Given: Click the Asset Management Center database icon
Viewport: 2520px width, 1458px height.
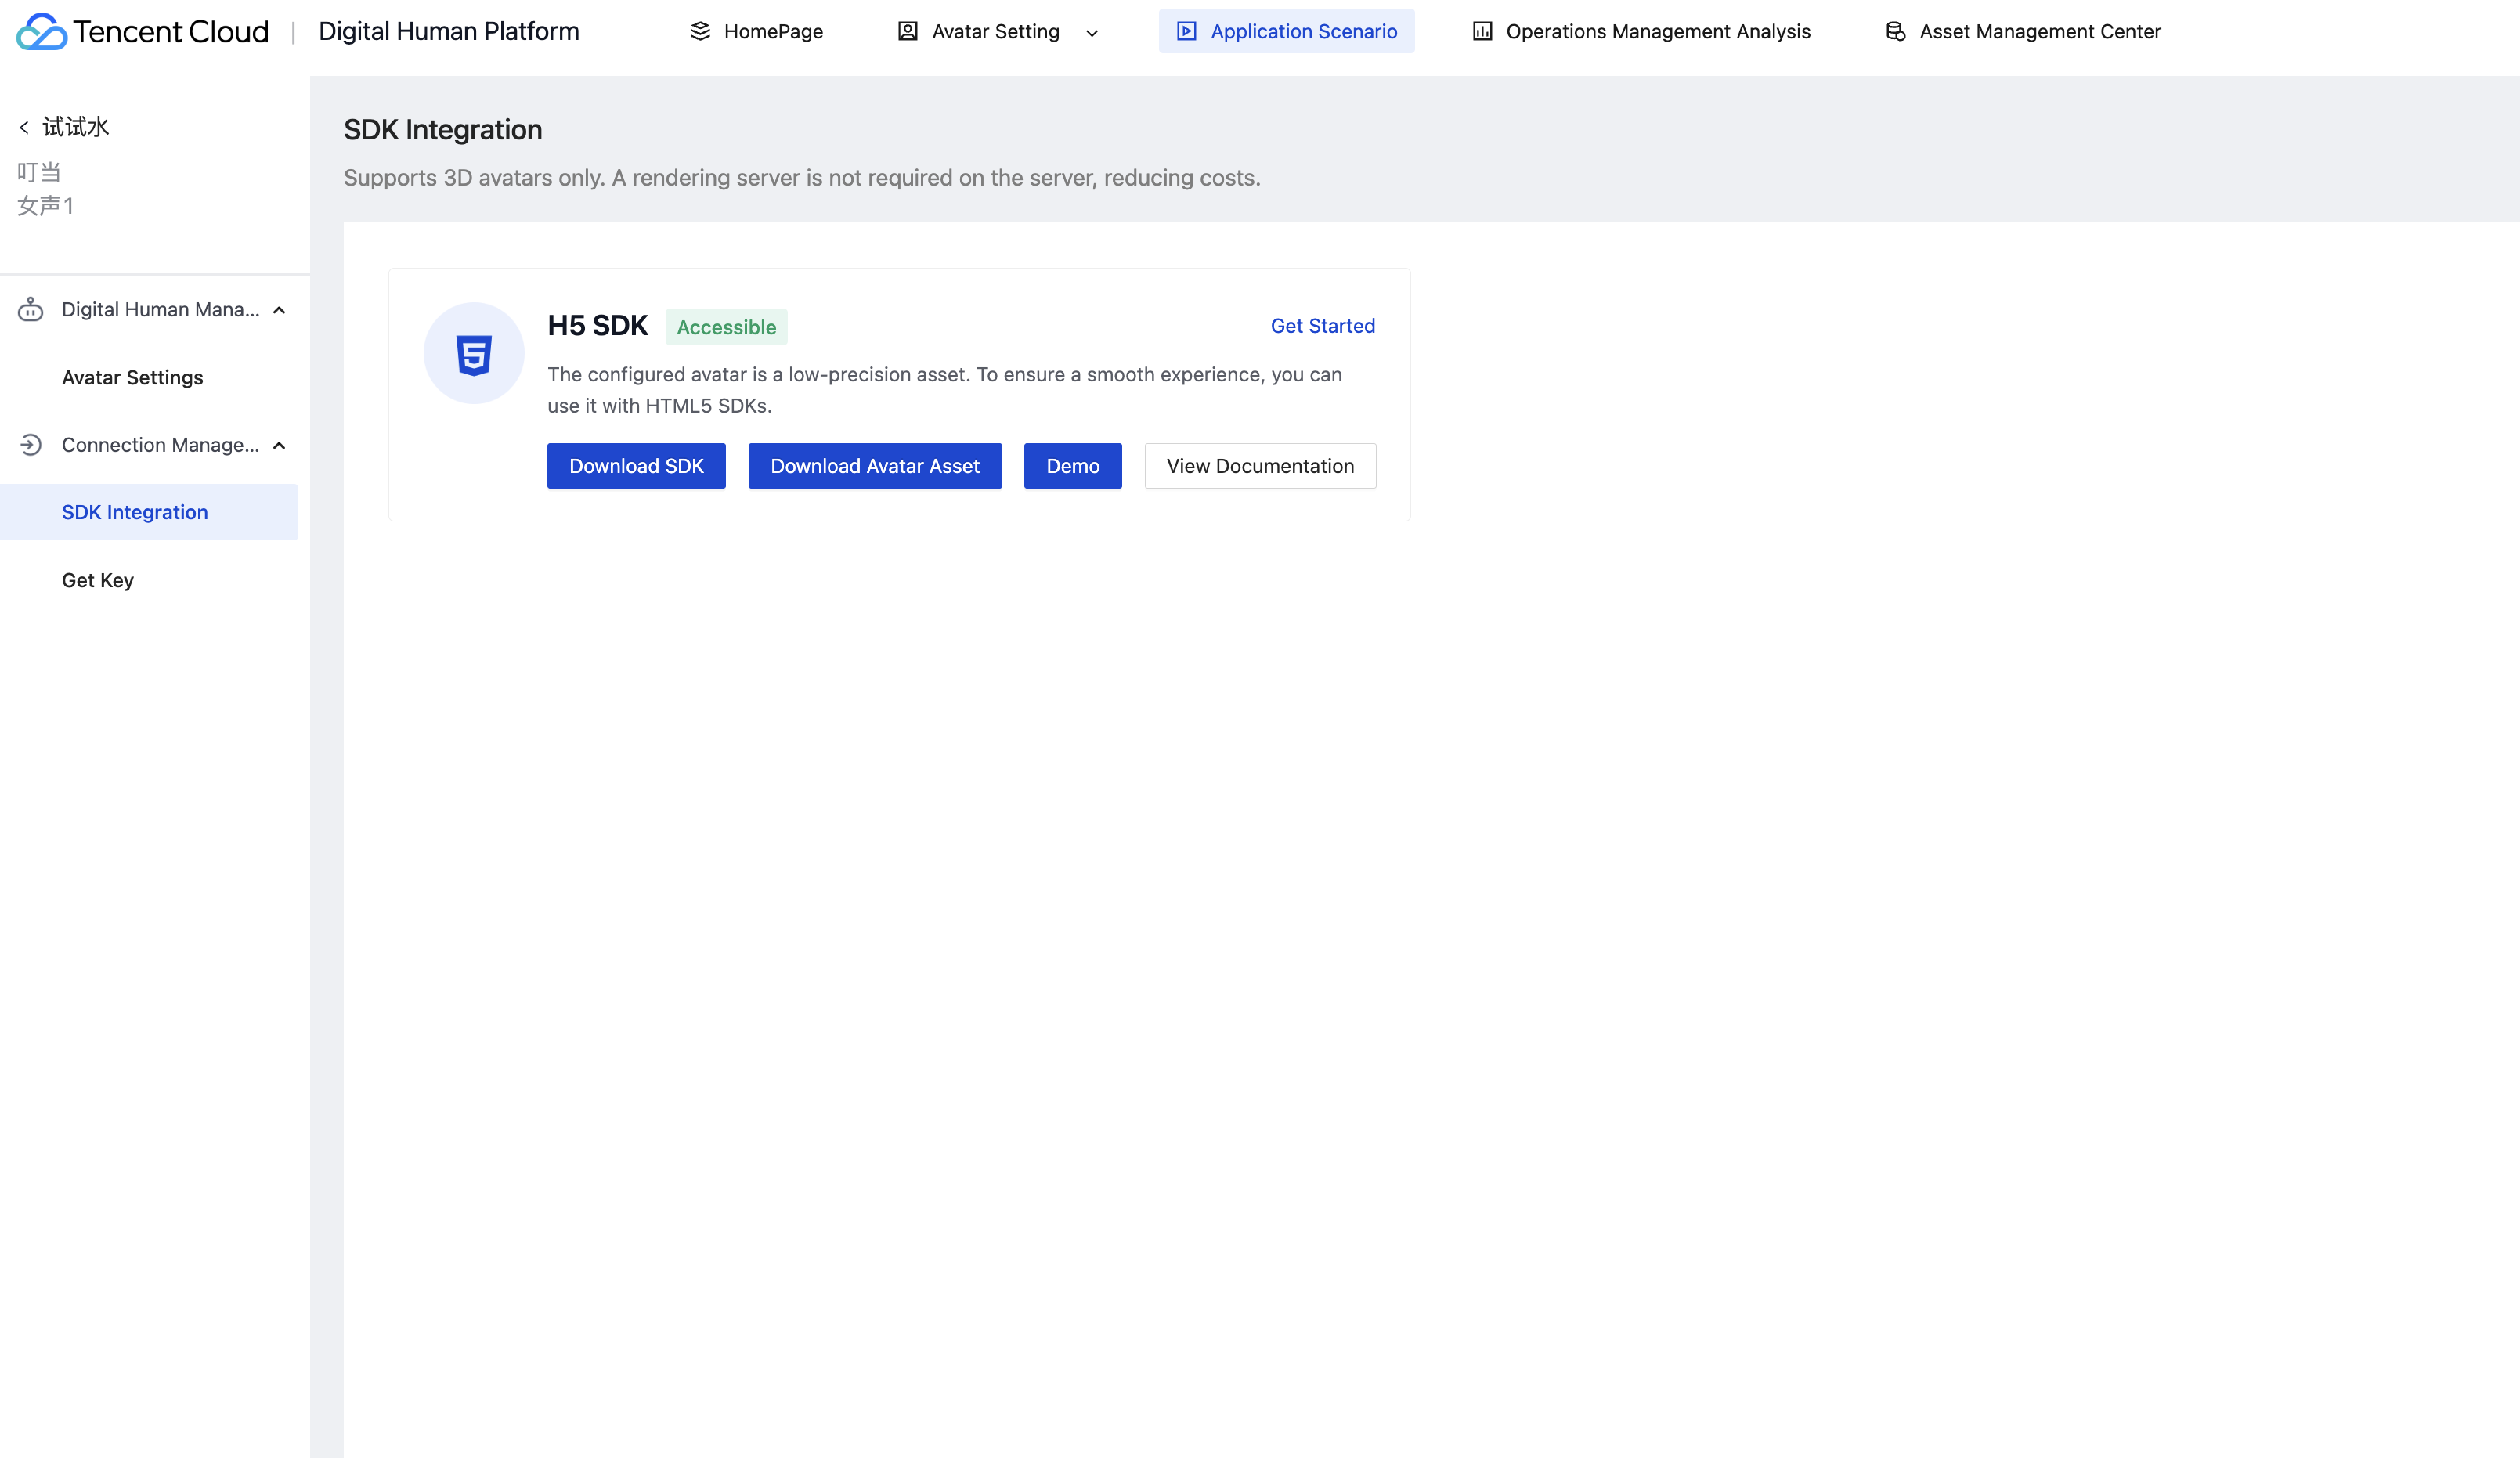Looking at the screenshot, I should 1895,31.
